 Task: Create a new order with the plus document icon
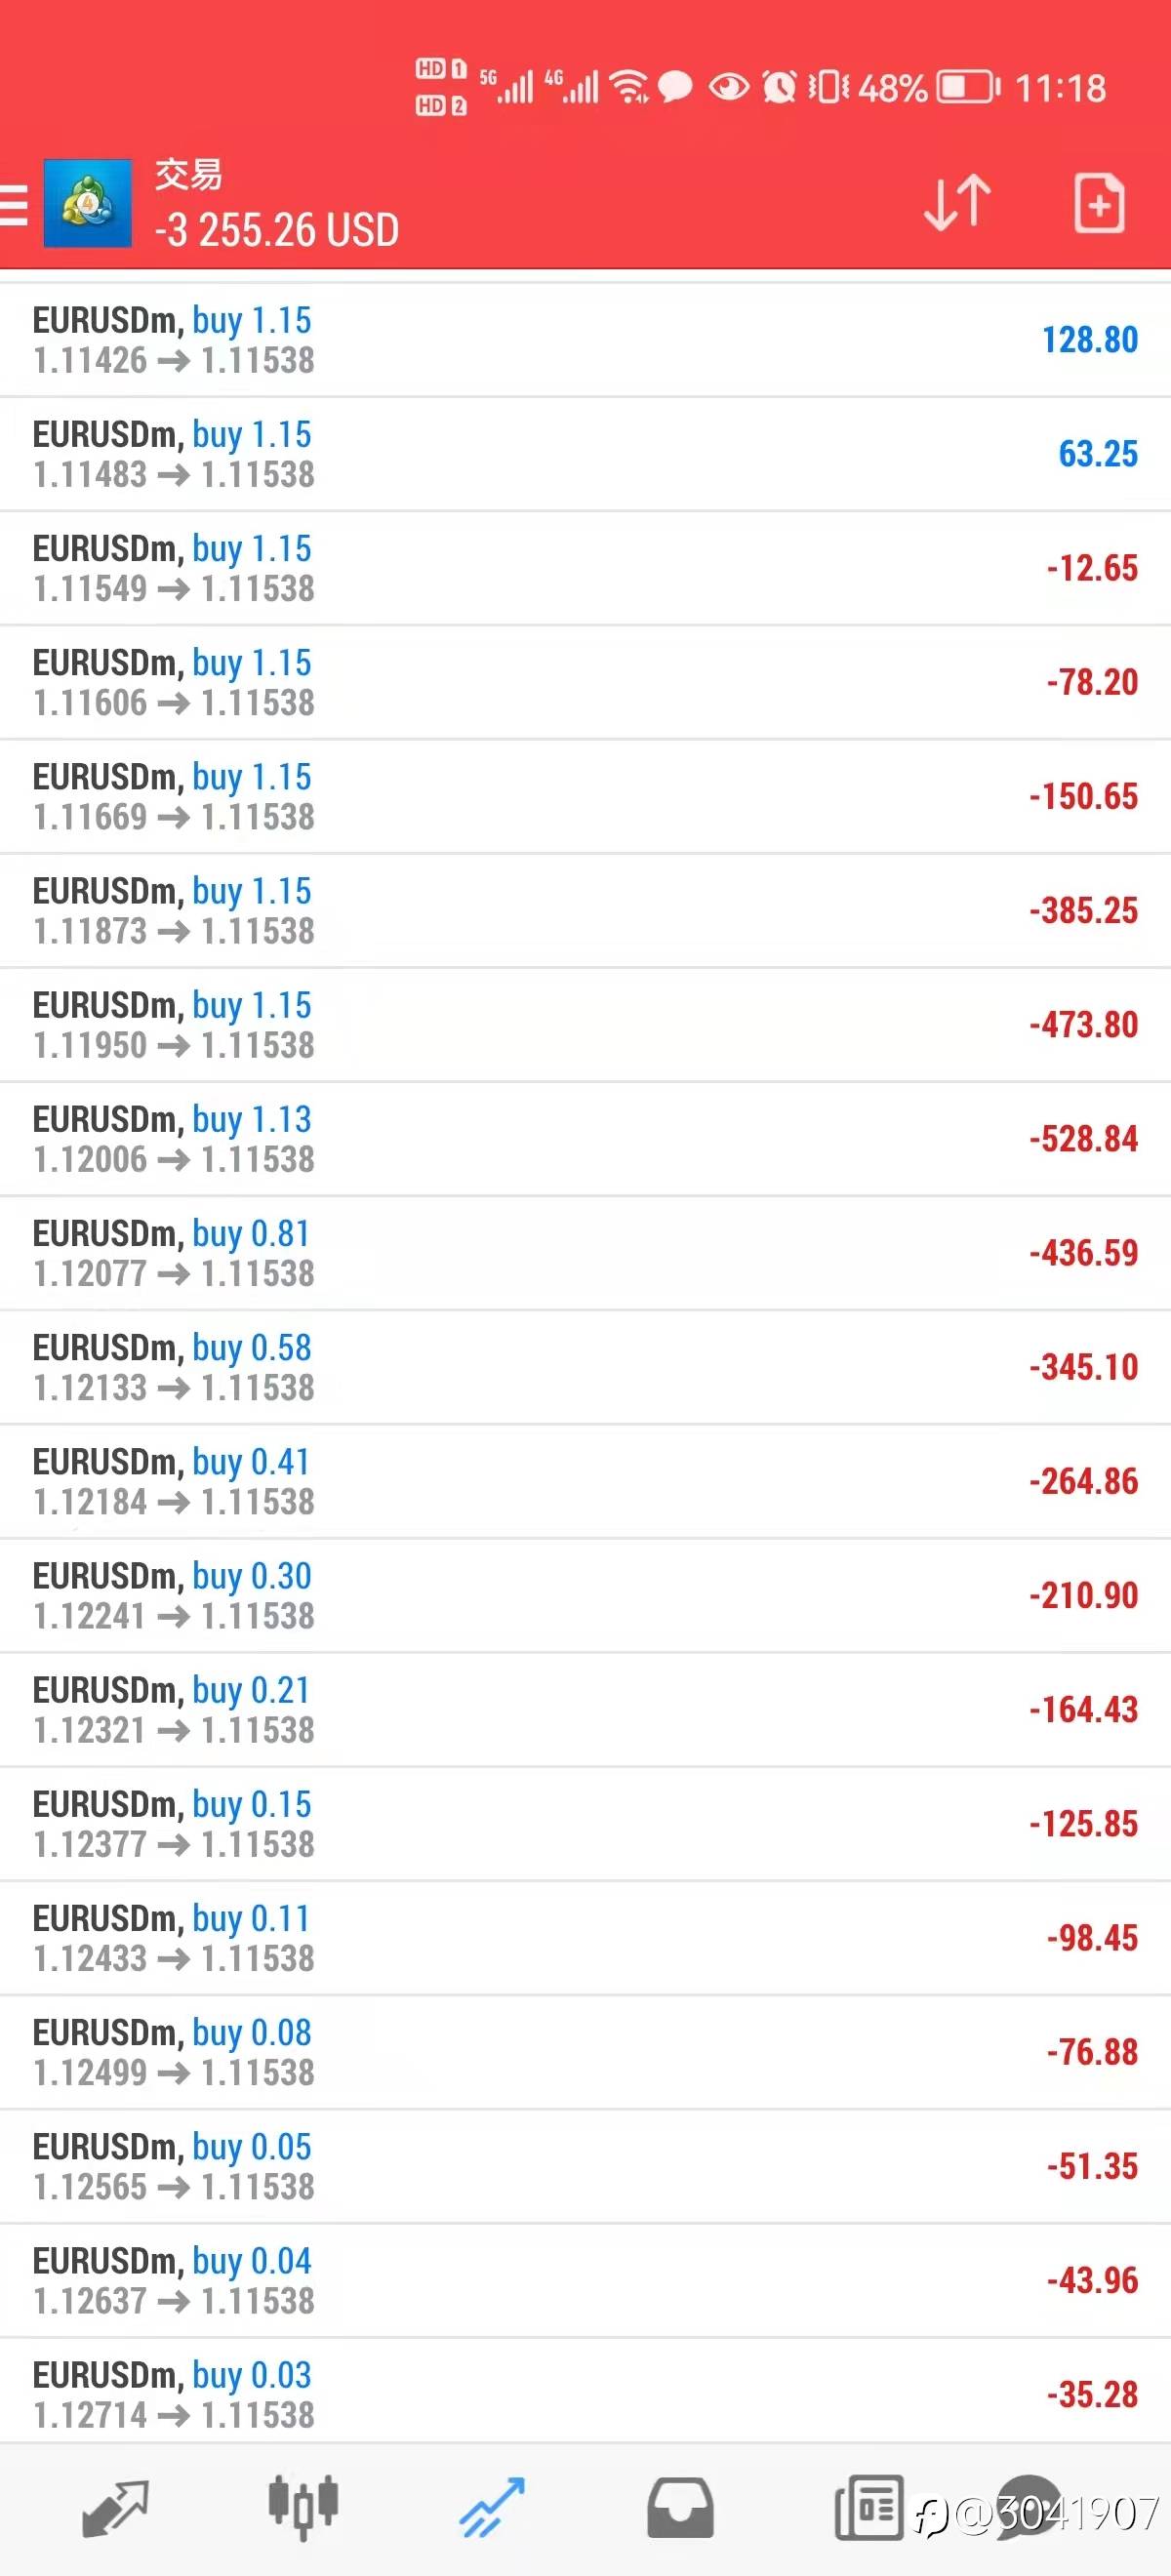1099,203
